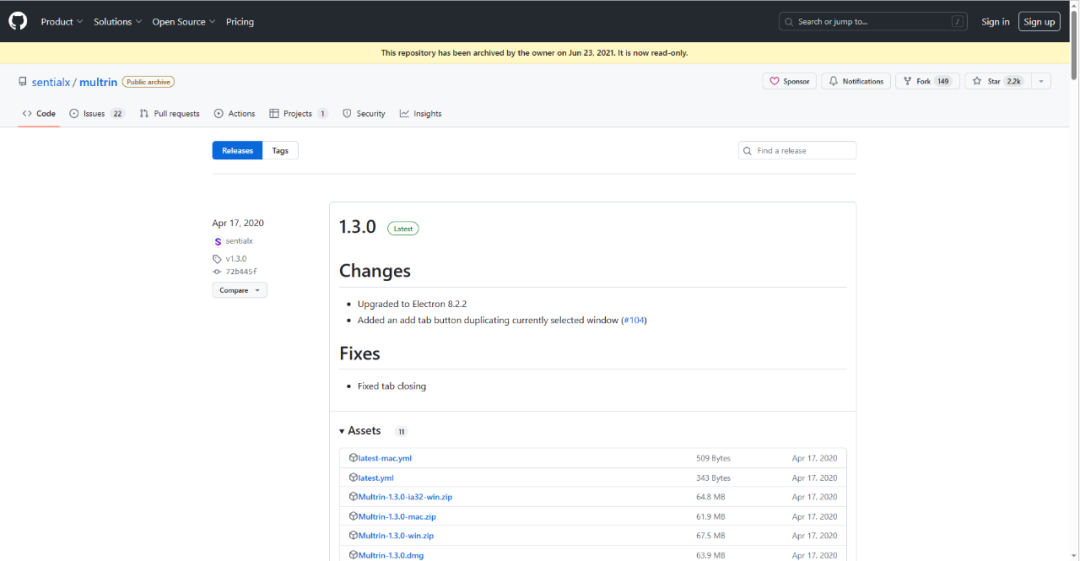Click the Pull requests tab icon
This screenshot has width=1080, height=561.
point(144,114)
